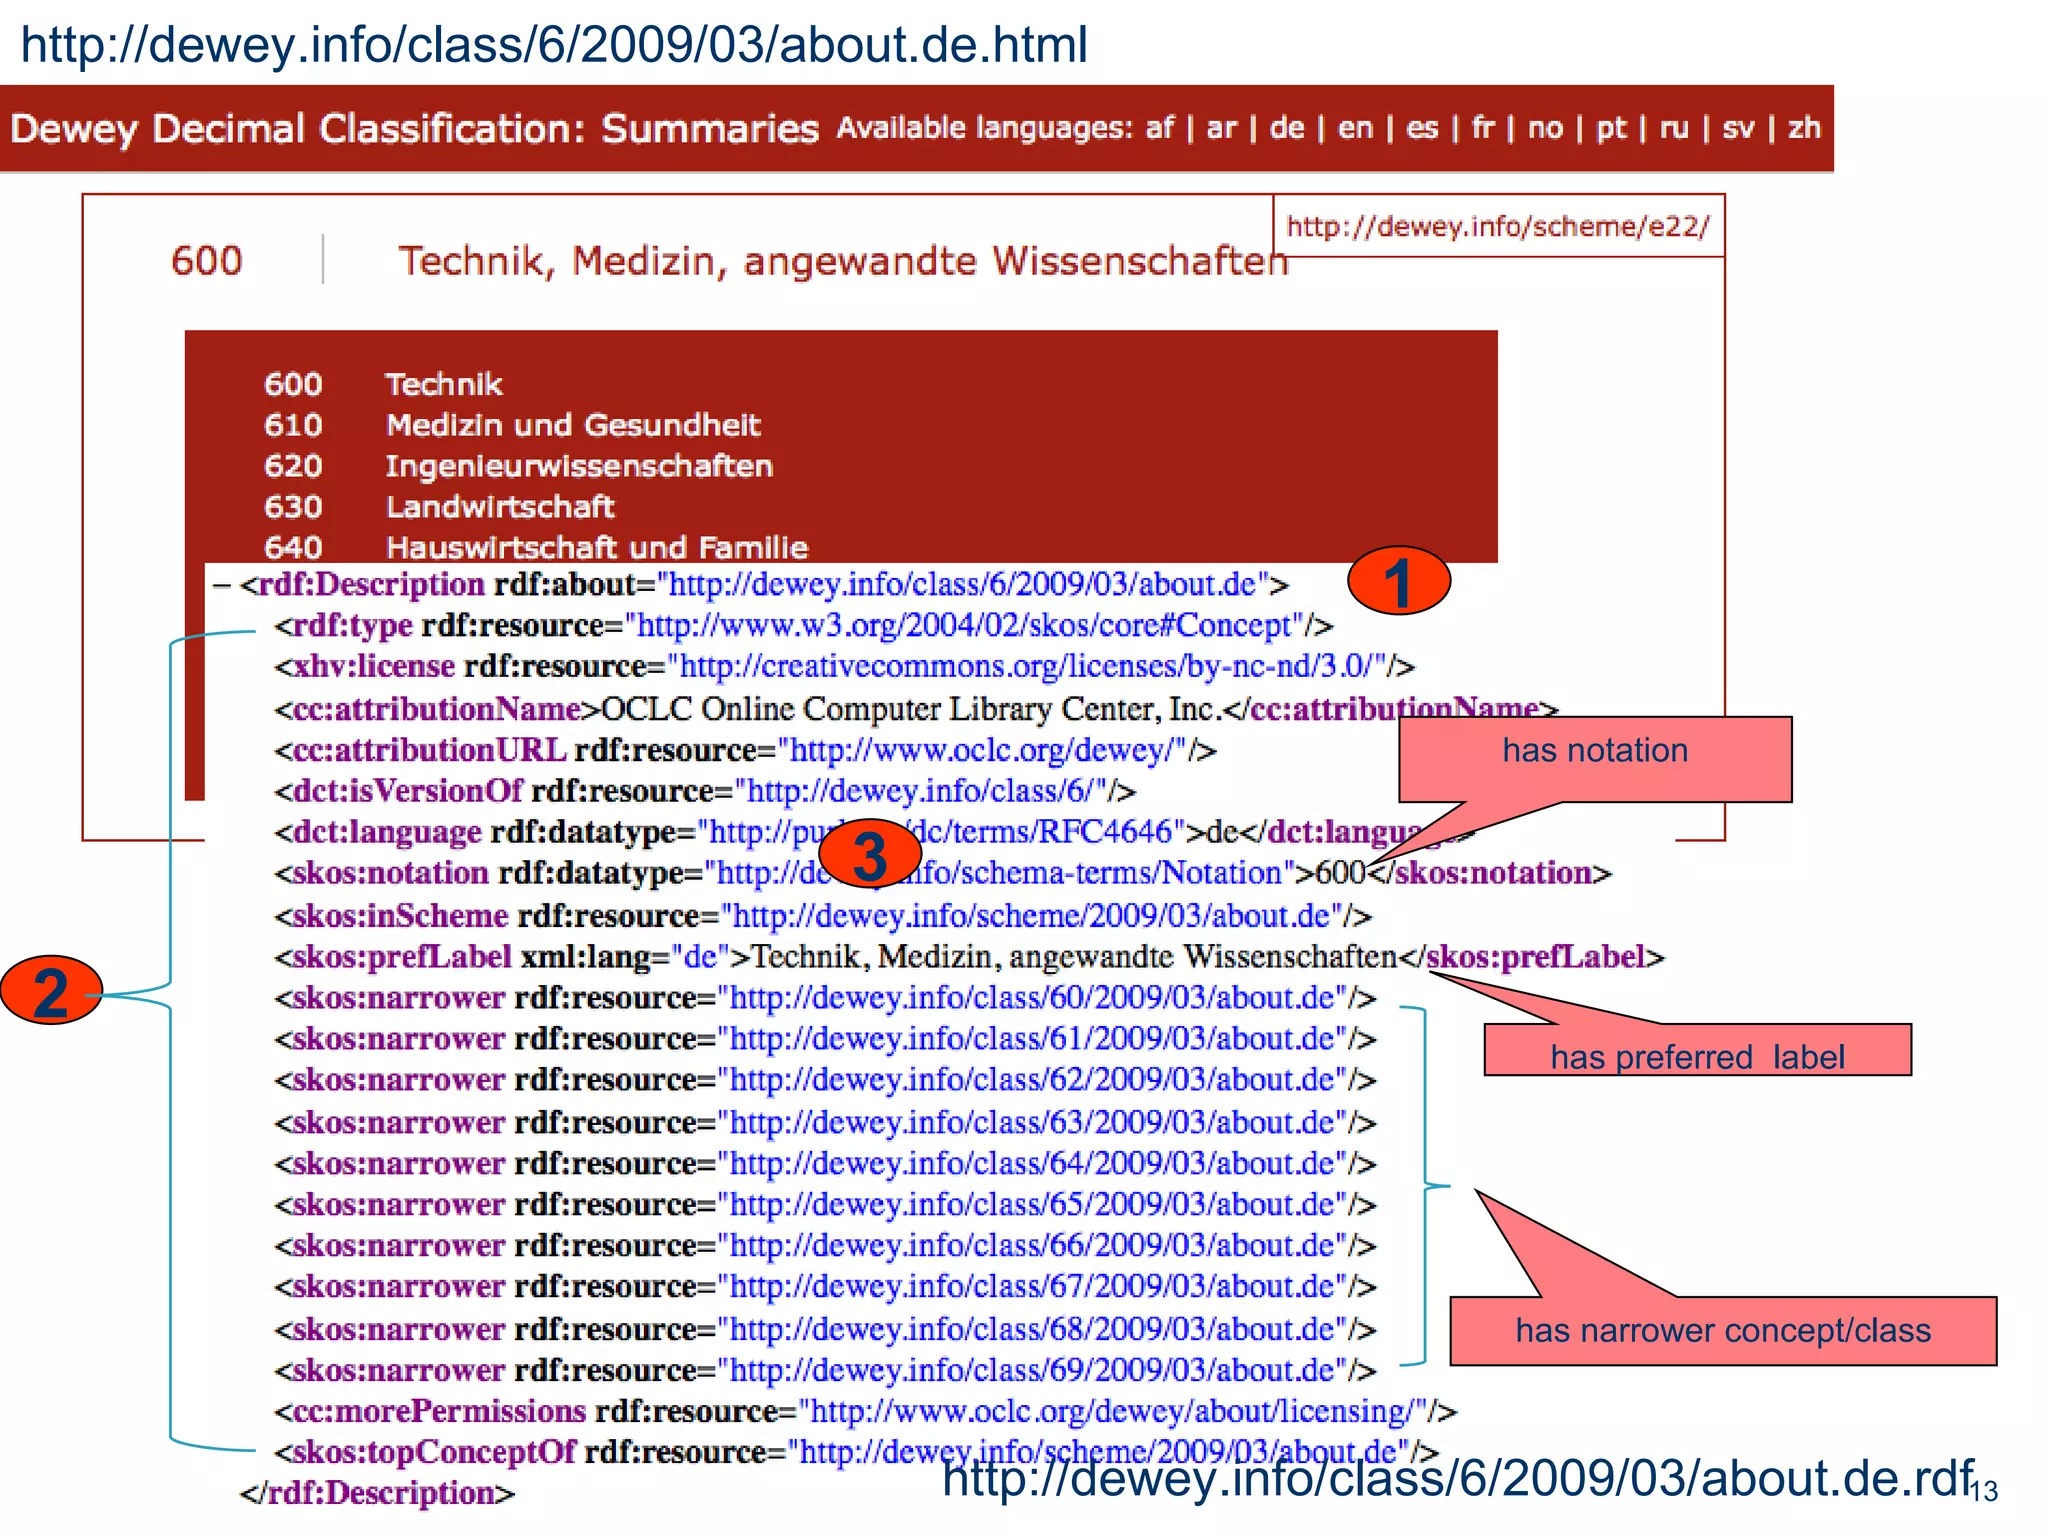This screenshot has height=1536, width=2048.
Task: Switch language to 'de'
Action: click(1287, 129)
